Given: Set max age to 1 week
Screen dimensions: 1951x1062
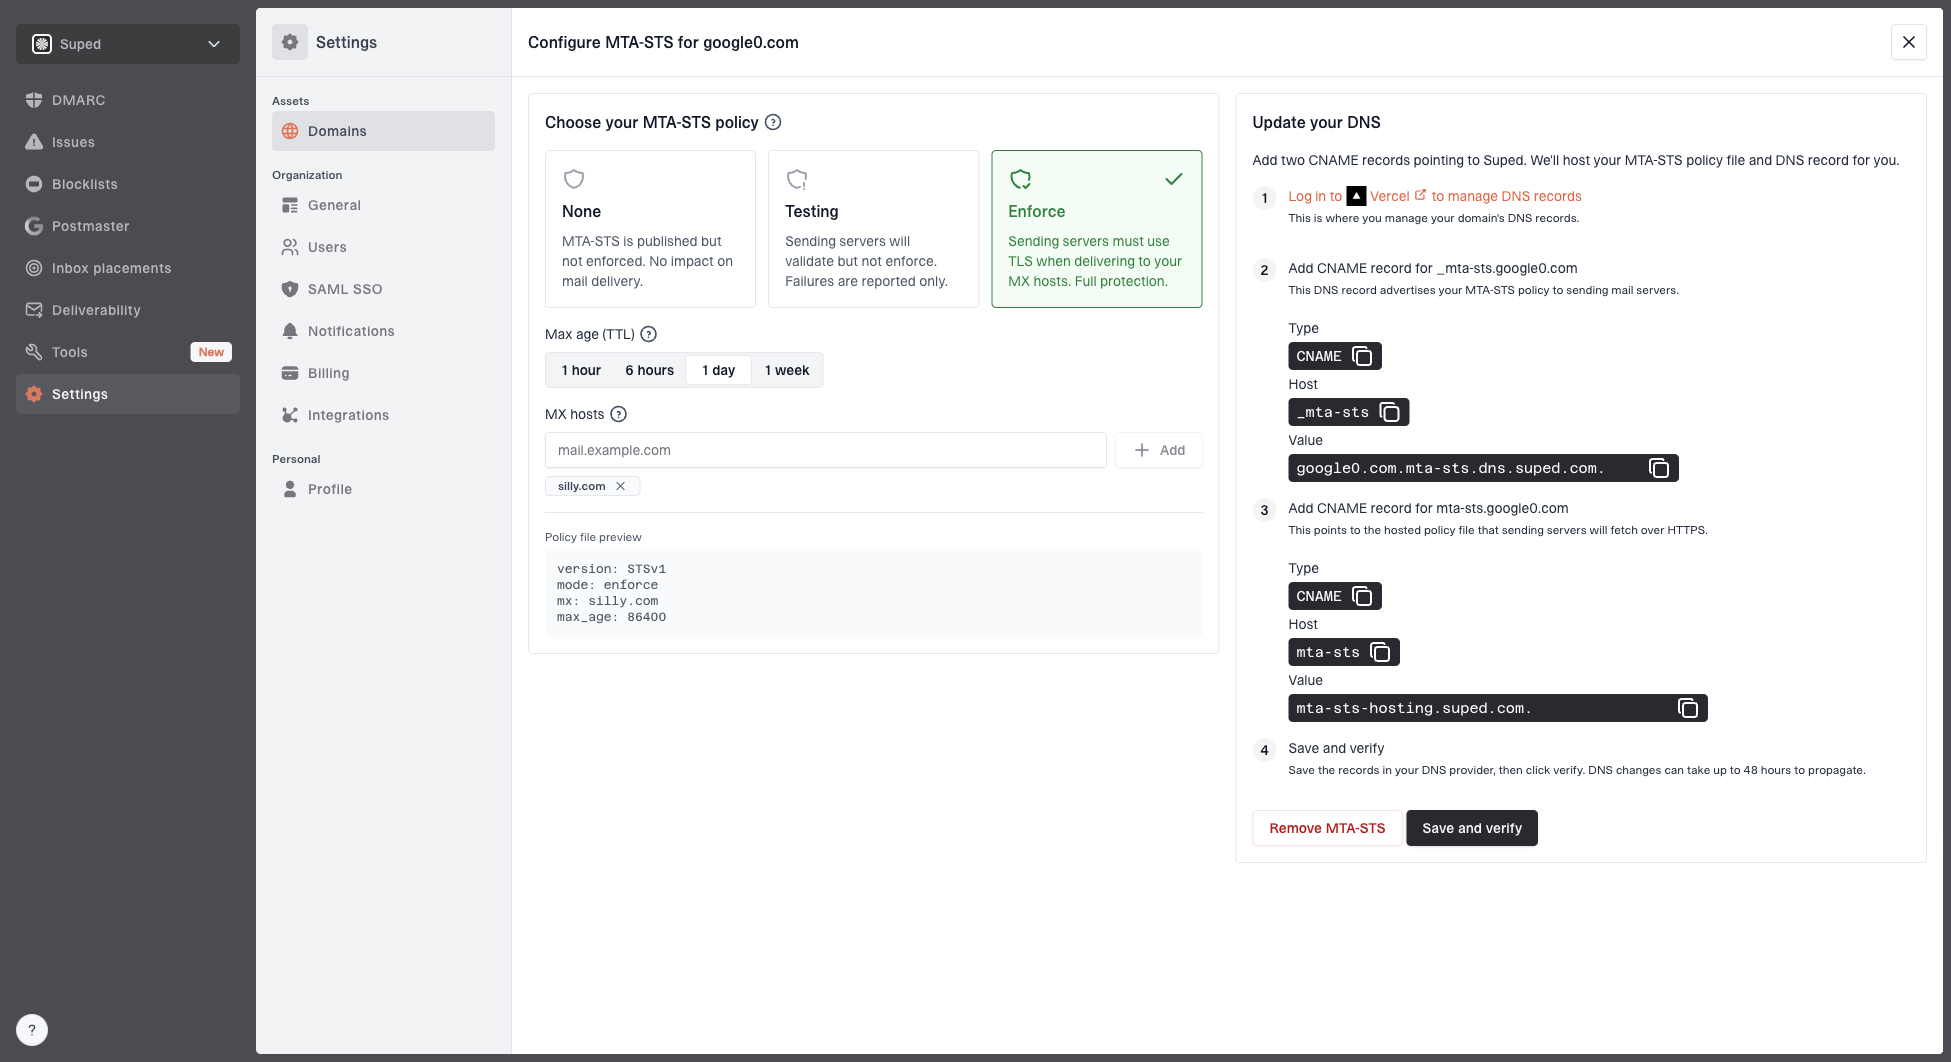Looking at the screenshot, I should (787, 370).
